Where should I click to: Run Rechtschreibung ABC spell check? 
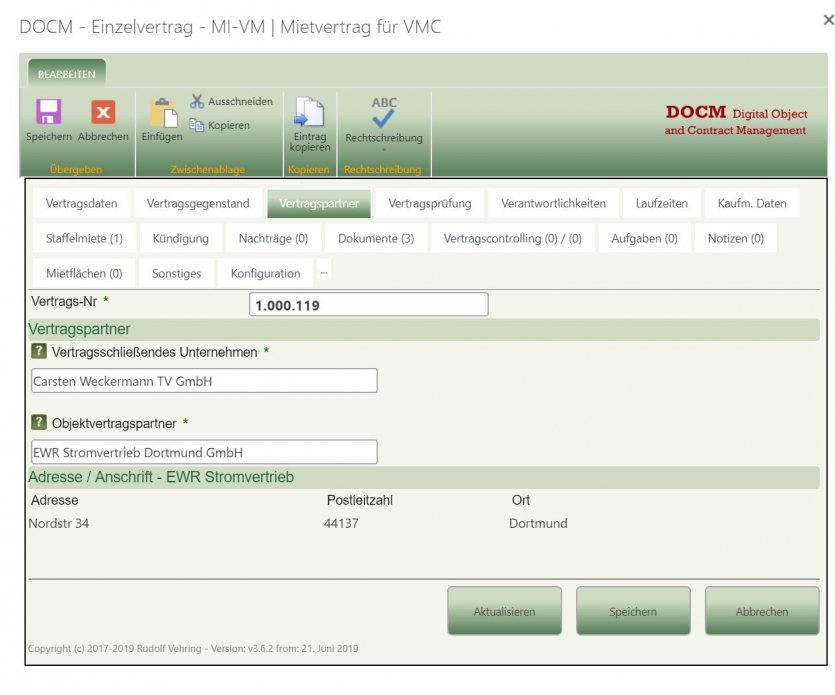click(384, 112)
